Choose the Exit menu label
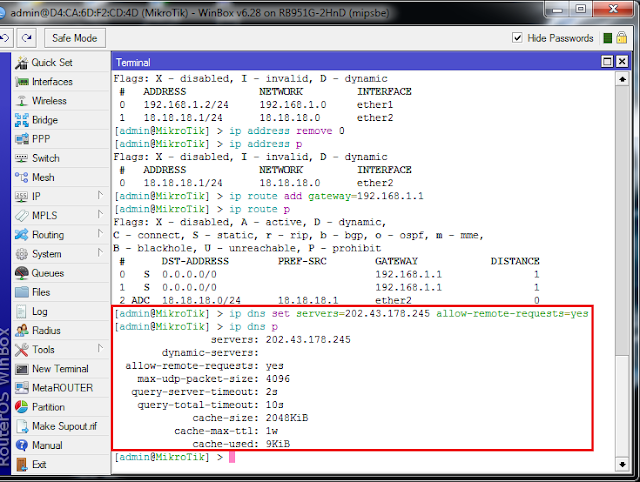The height and width of the screenshot is (482, 640). pyautogui.click(x=39, y=464)
